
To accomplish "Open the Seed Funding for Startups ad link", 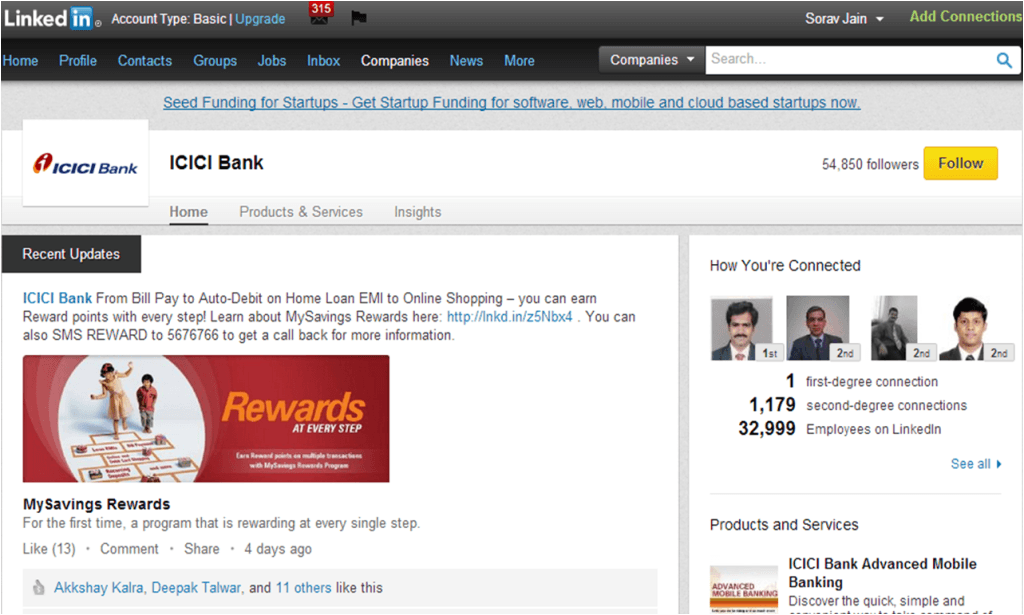I will (x=511, y=102).
